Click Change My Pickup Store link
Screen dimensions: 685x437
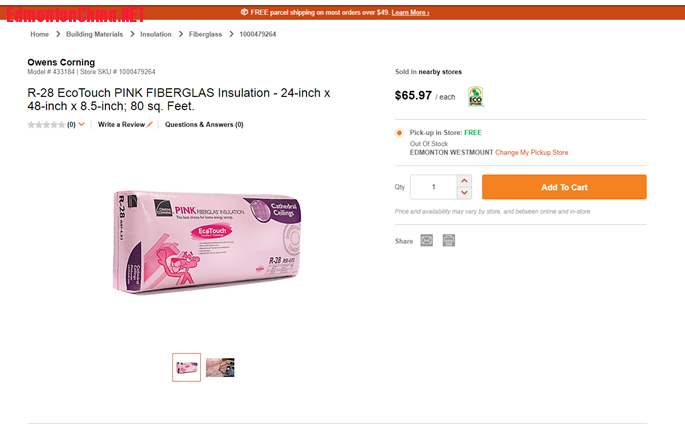(531, 153)
